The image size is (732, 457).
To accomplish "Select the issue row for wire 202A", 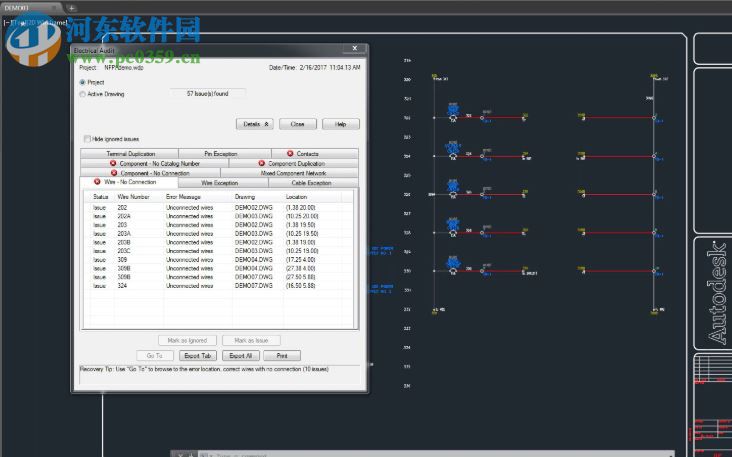I will [219, 216].
